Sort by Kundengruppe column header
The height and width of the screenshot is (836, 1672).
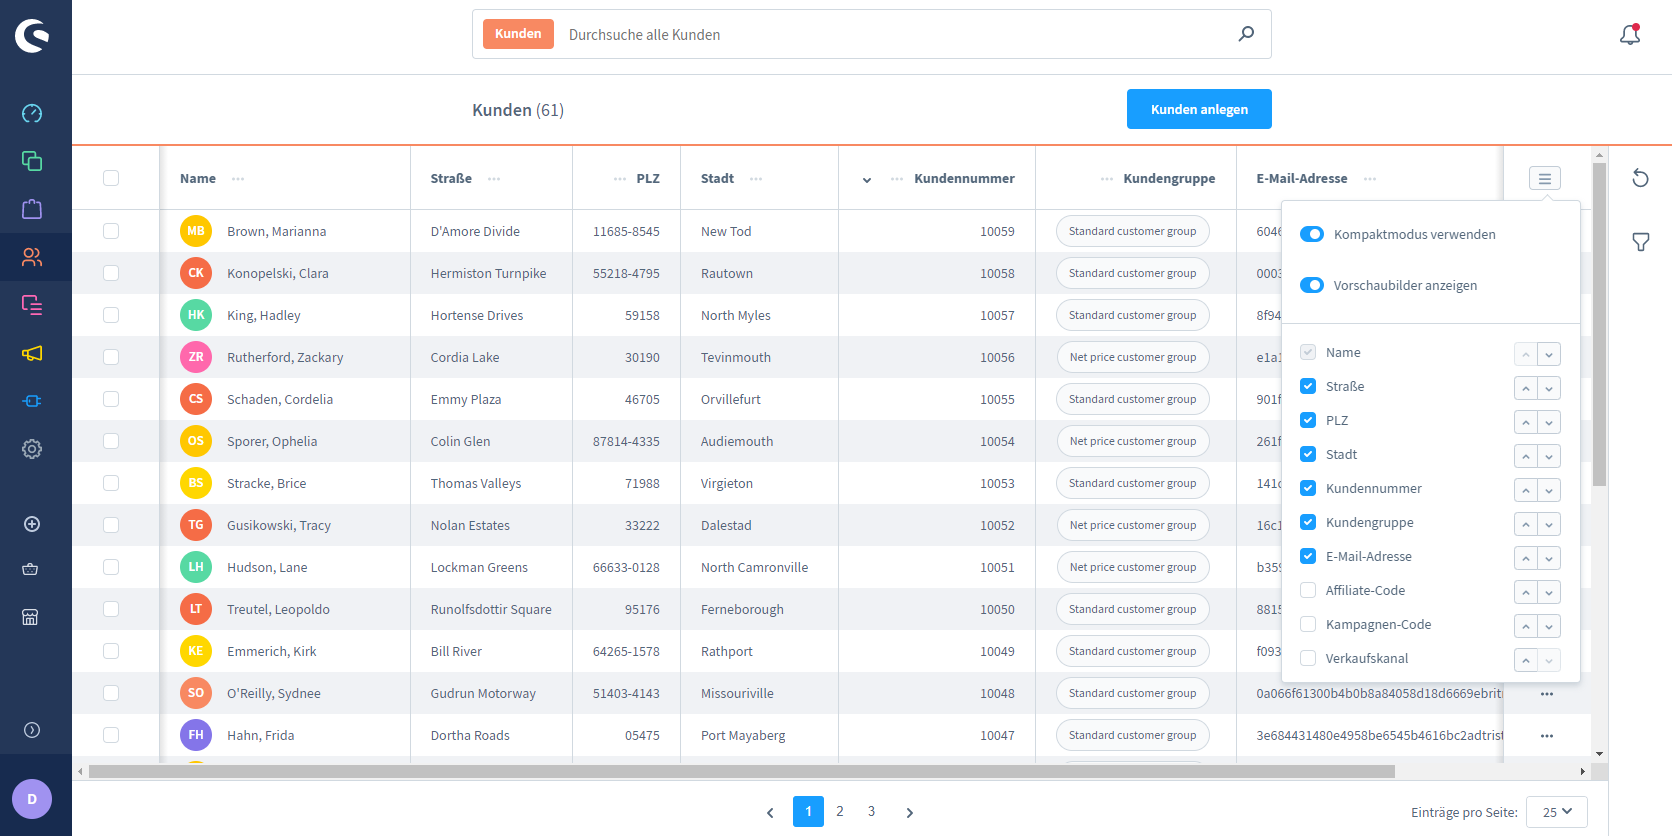(x=1169, y=179)
